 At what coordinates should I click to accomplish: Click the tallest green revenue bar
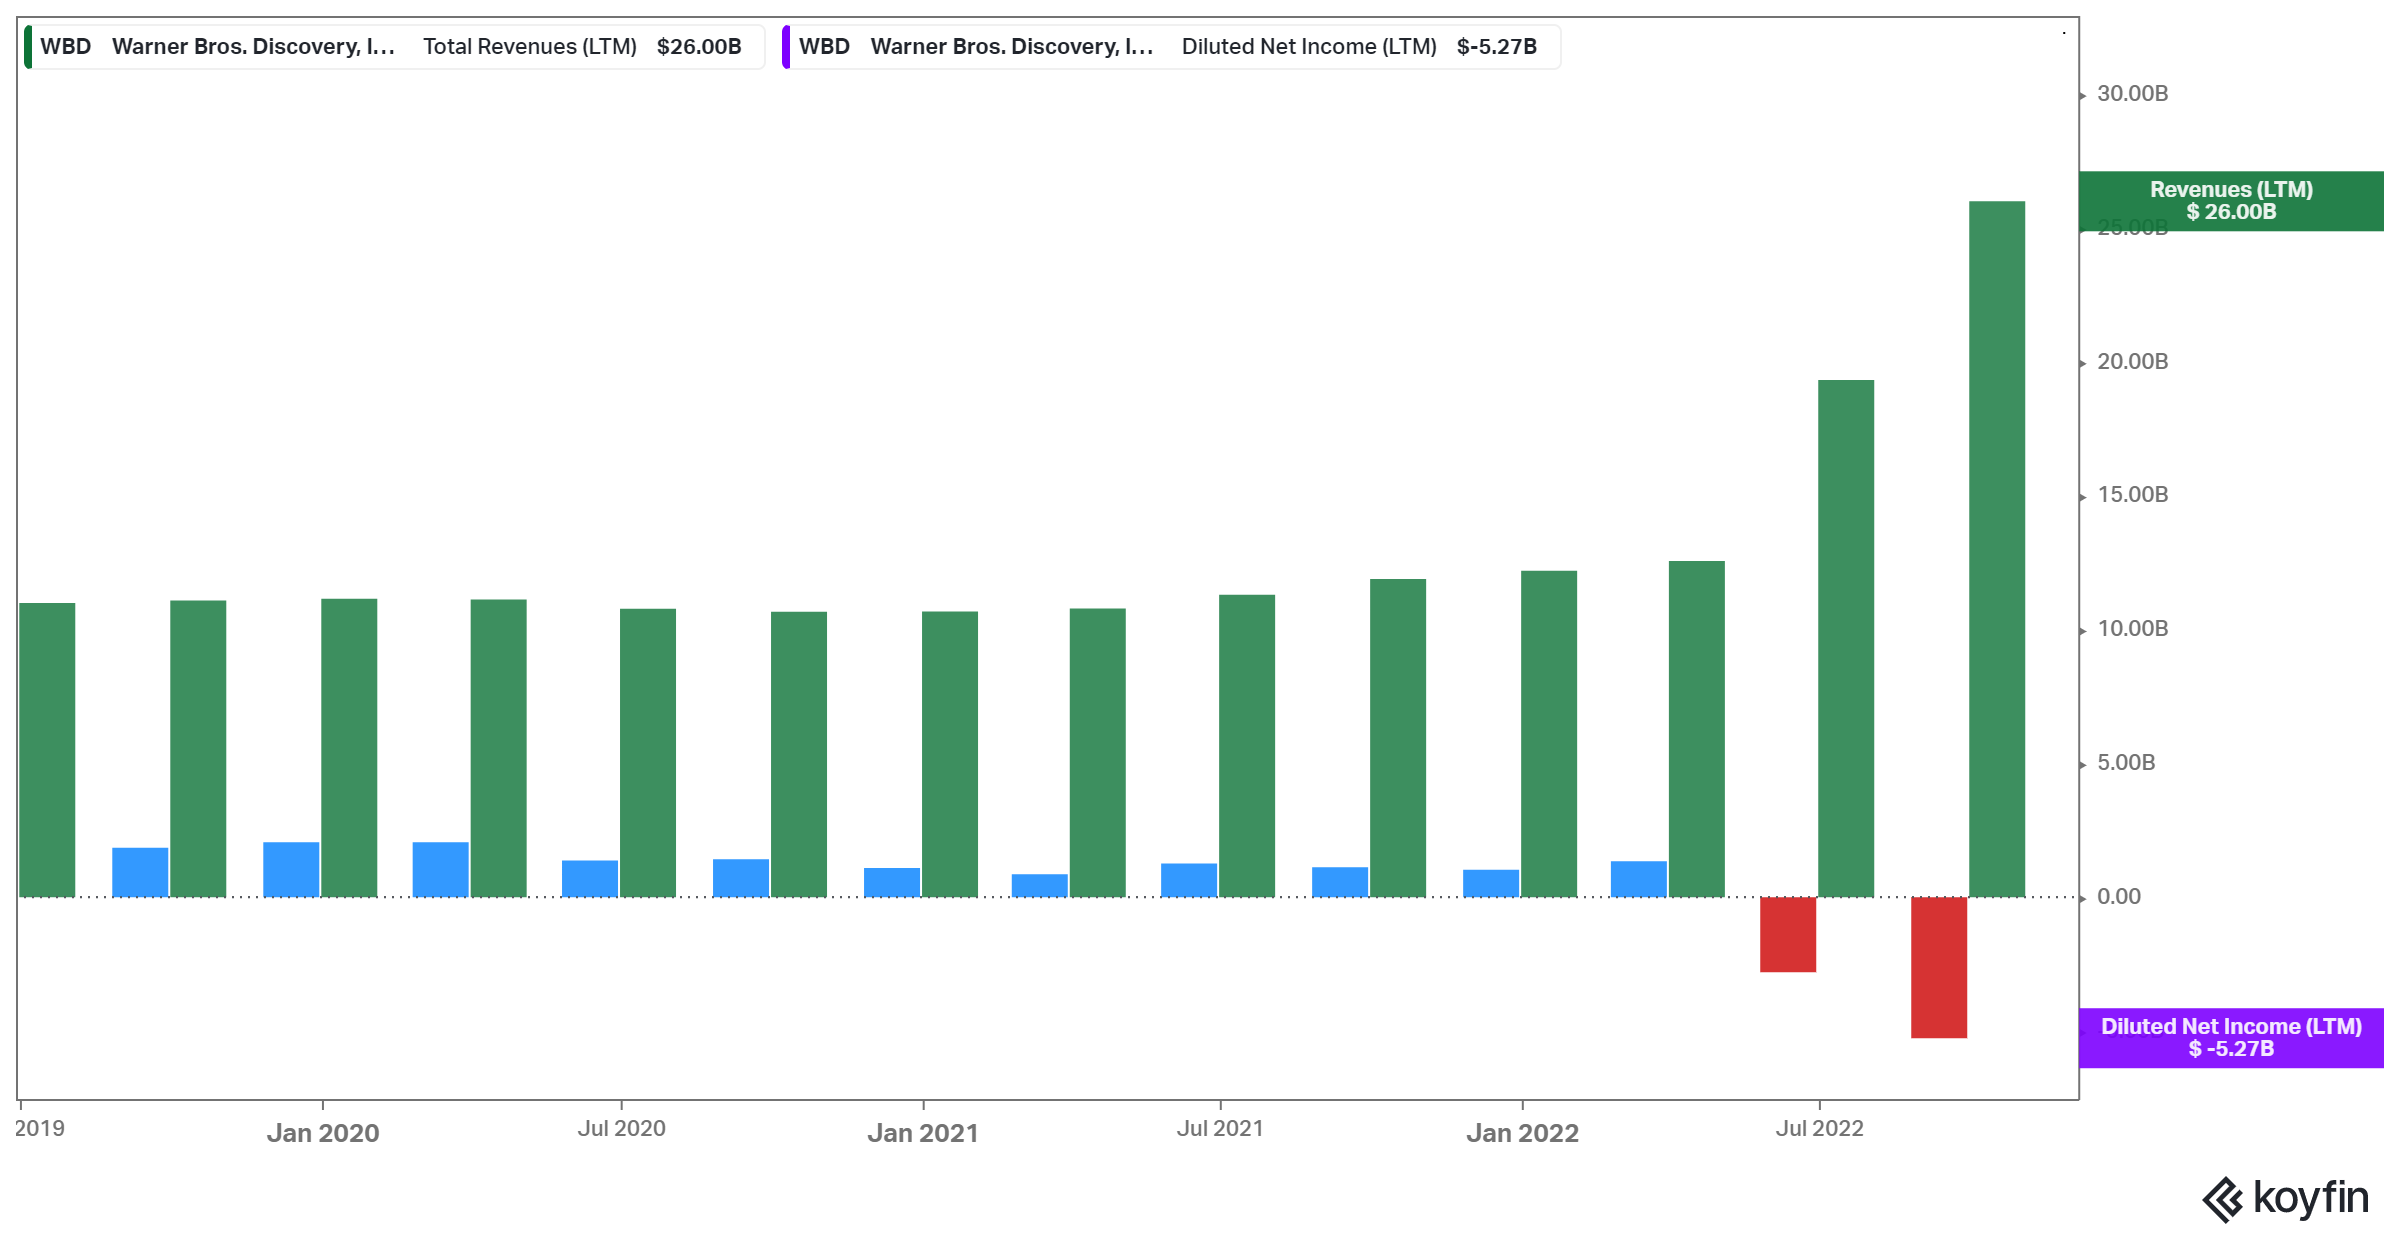click(1996, 548)
